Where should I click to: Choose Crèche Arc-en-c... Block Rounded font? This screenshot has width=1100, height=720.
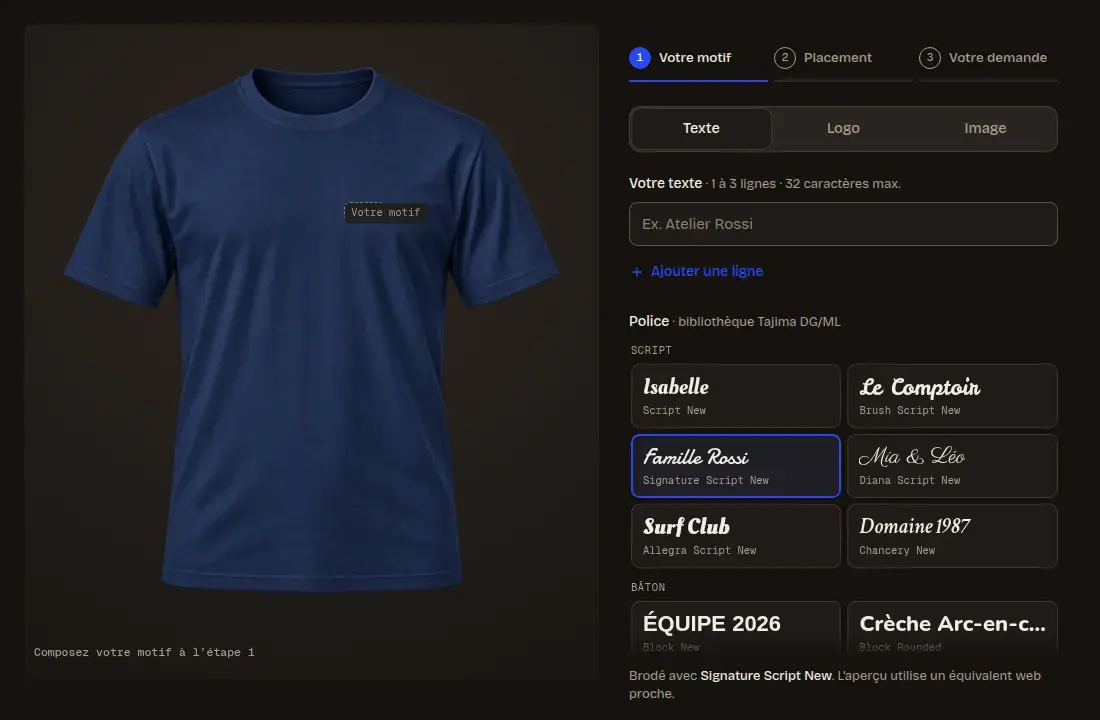(x=952, y=629)
